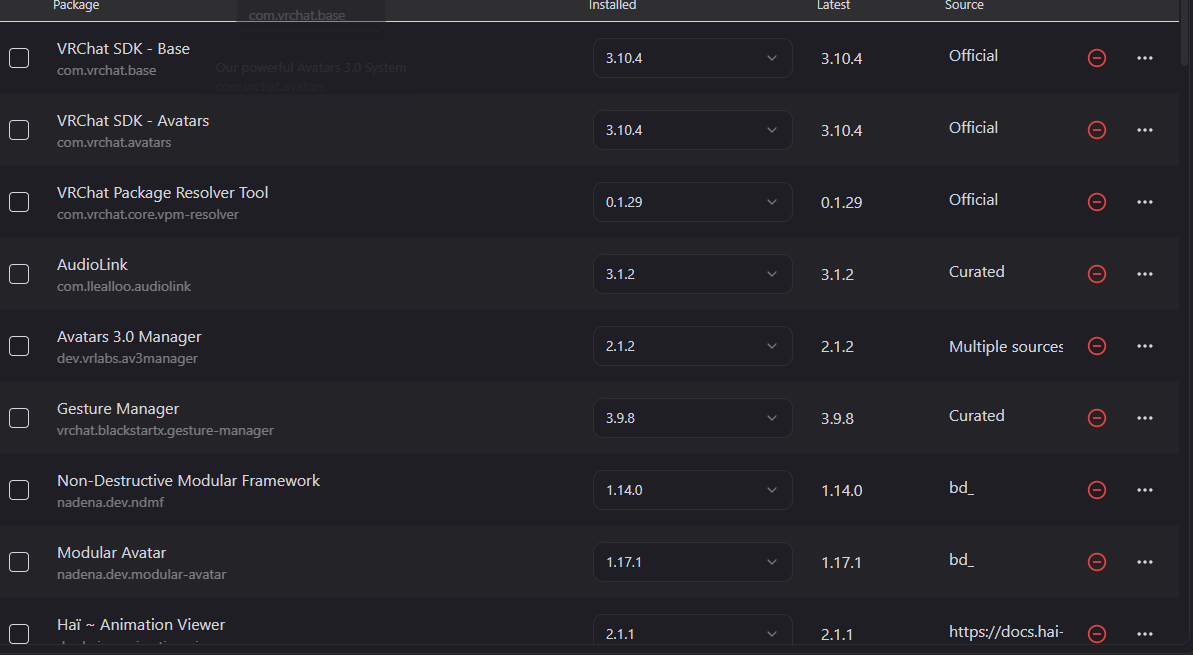Tick the AudioLink checkbox

point(19,274)
